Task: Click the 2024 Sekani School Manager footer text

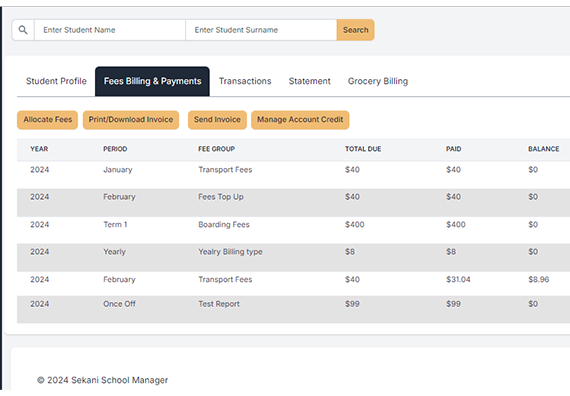Action: point(103,380)
